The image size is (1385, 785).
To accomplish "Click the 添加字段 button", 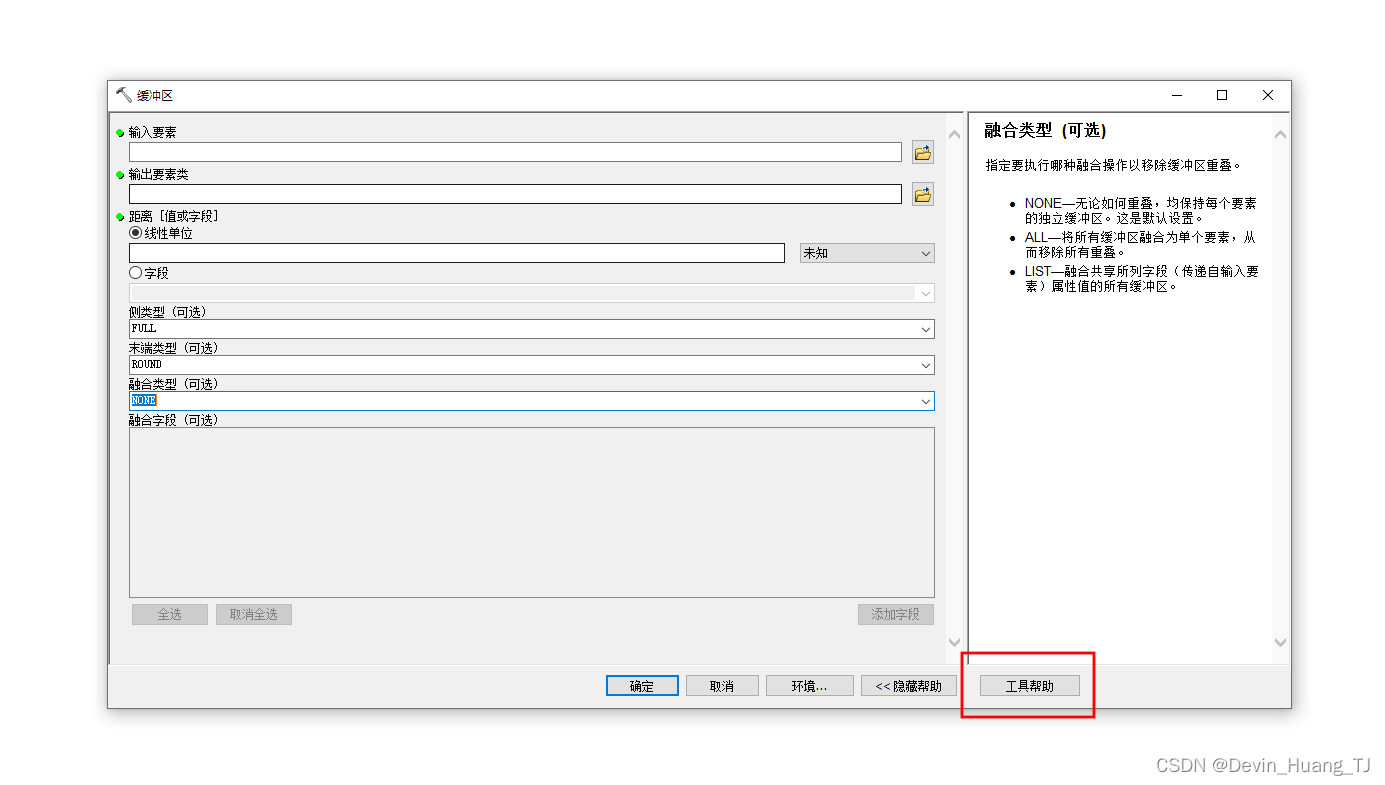I will point(896,614).
